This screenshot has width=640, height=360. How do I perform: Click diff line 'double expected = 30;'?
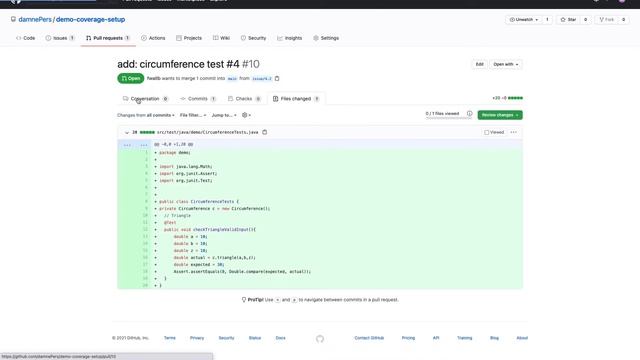point(198,264)
